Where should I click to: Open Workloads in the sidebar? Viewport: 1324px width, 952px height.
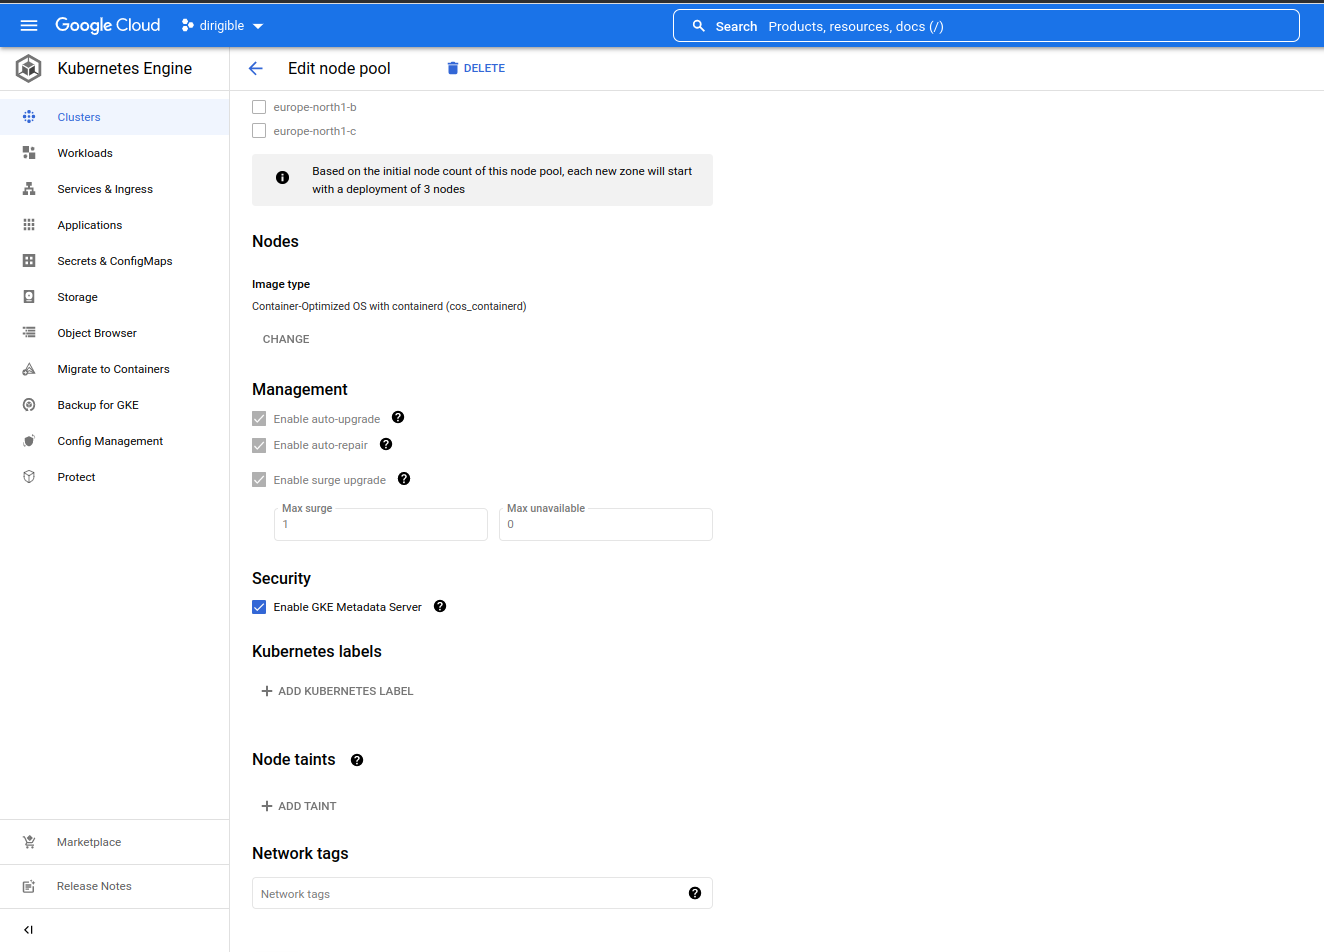point(85,153)
